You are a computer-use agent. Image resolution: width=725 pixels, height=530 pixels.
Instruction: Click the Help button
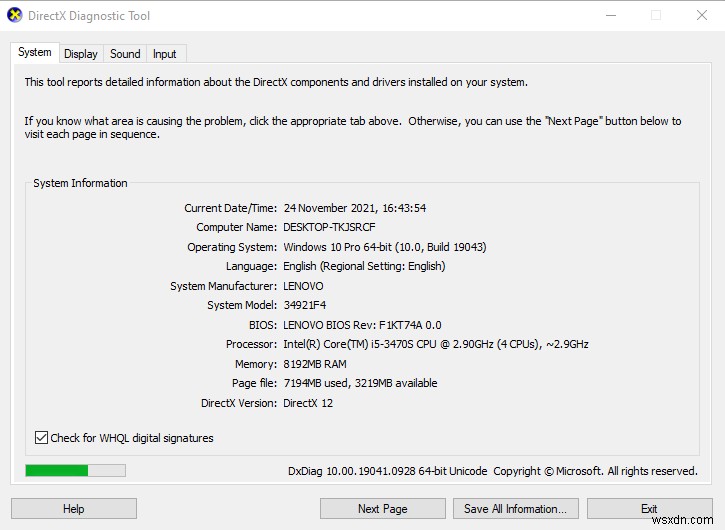74,509
